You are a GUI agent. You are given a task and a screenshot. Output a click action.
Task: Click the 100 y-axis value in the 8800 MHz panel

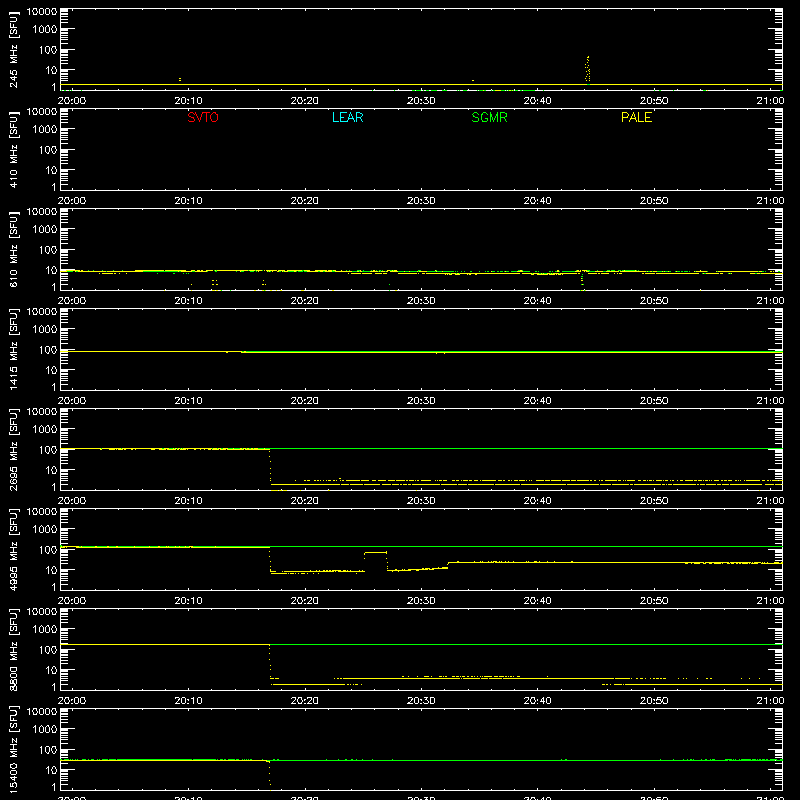(48, 650)
